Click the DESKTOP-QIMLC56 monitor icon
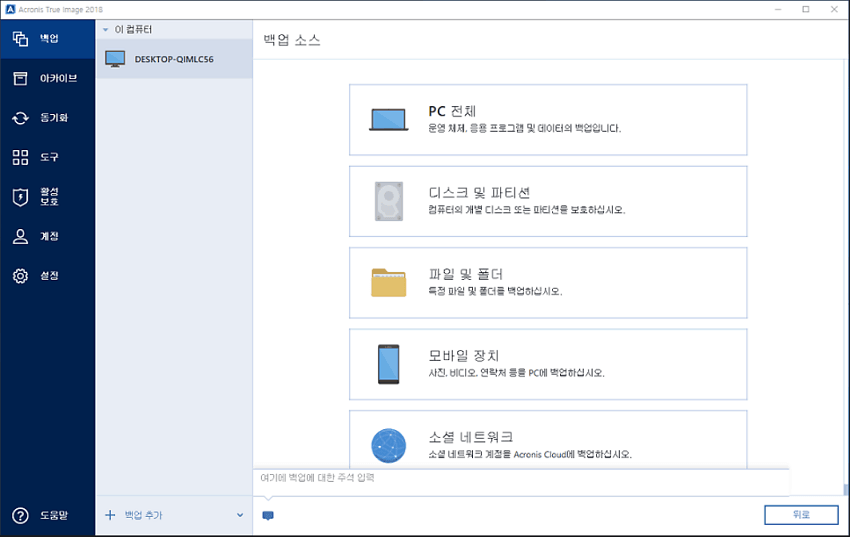 click(x=115, y=59)
